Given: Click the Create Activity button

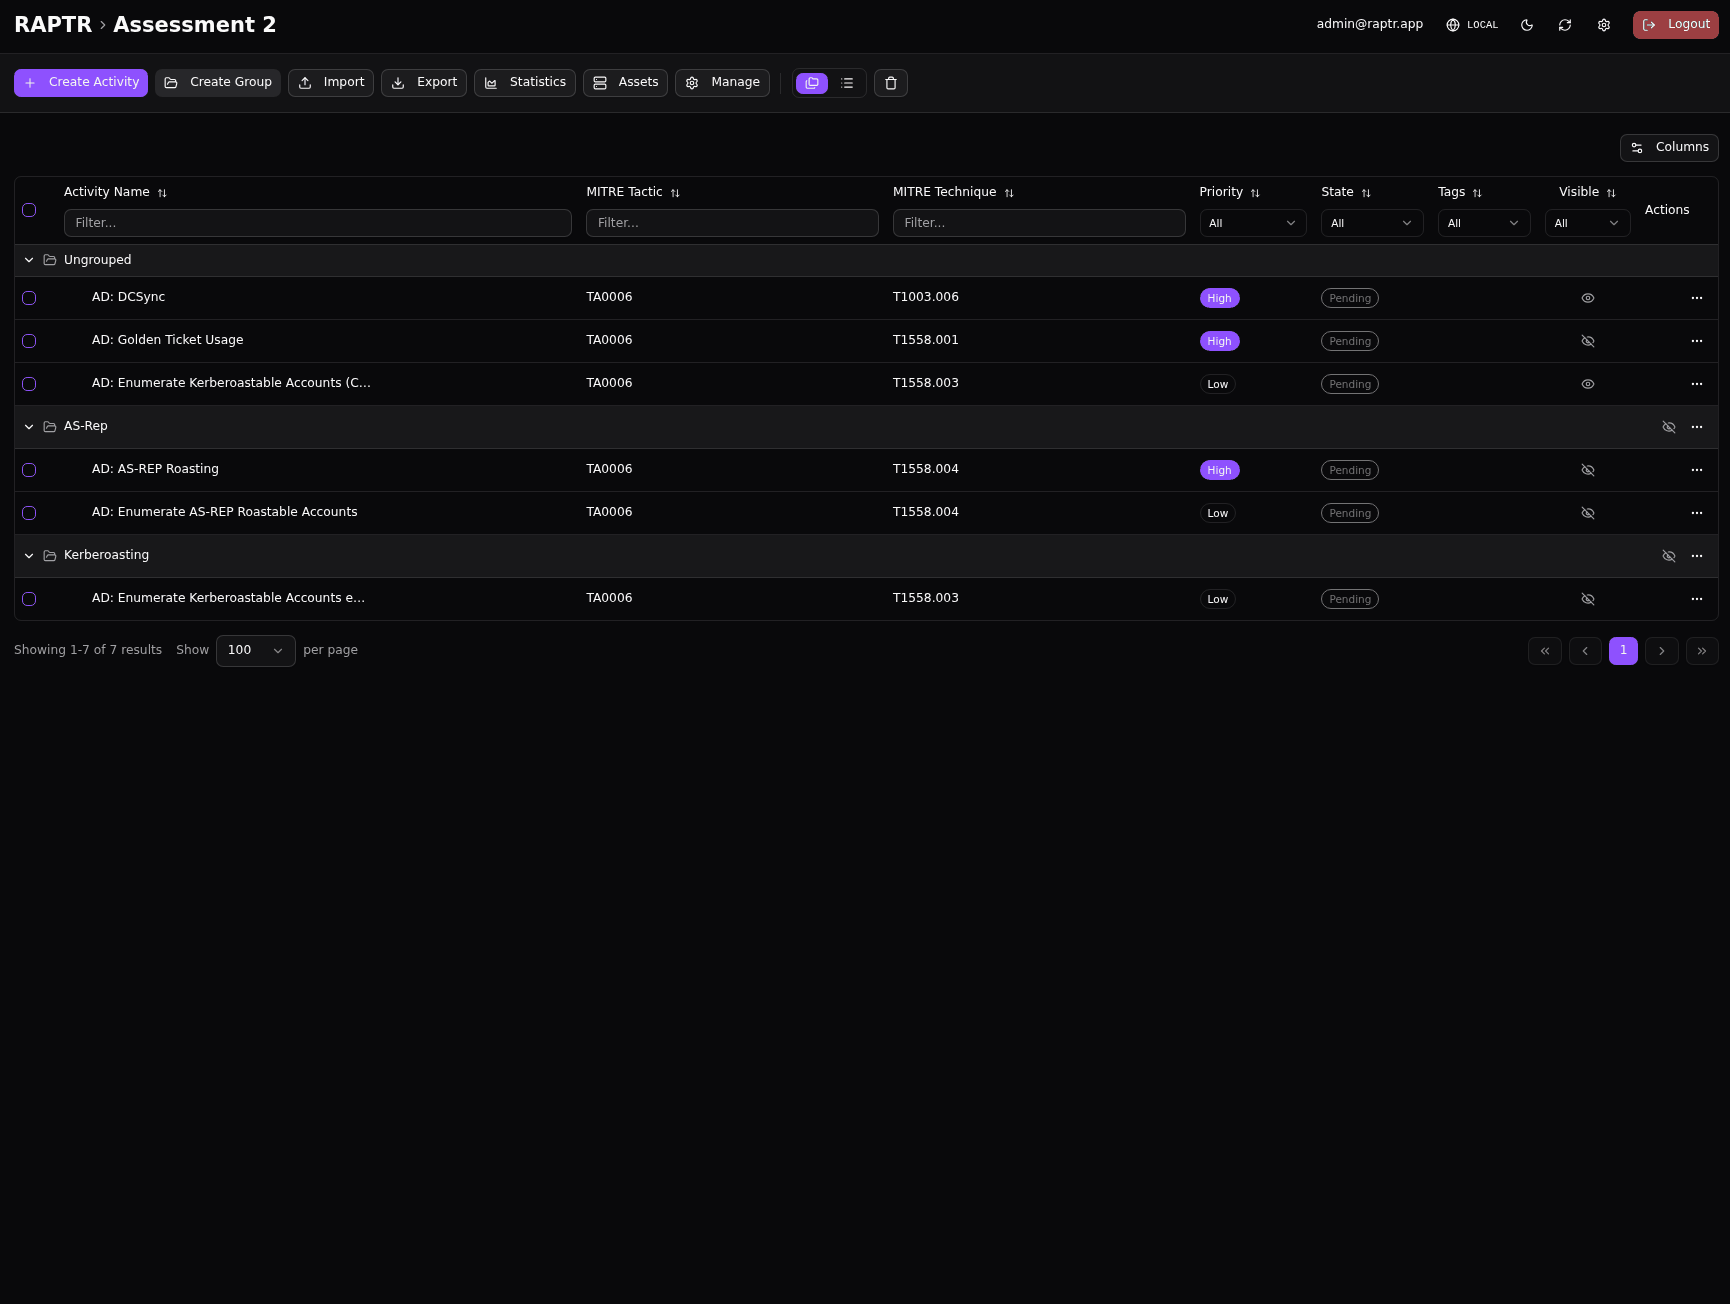Looking at the screenshot, I should (81, 83).
